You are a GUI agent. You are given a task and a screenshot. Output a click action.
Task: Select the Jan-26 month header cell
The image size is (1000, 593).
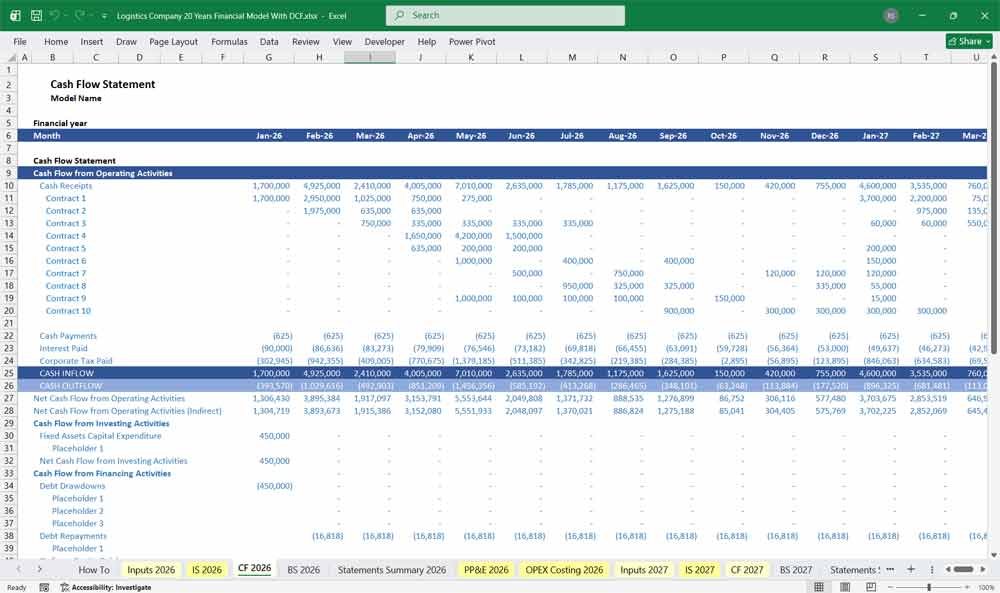[268, 136]
